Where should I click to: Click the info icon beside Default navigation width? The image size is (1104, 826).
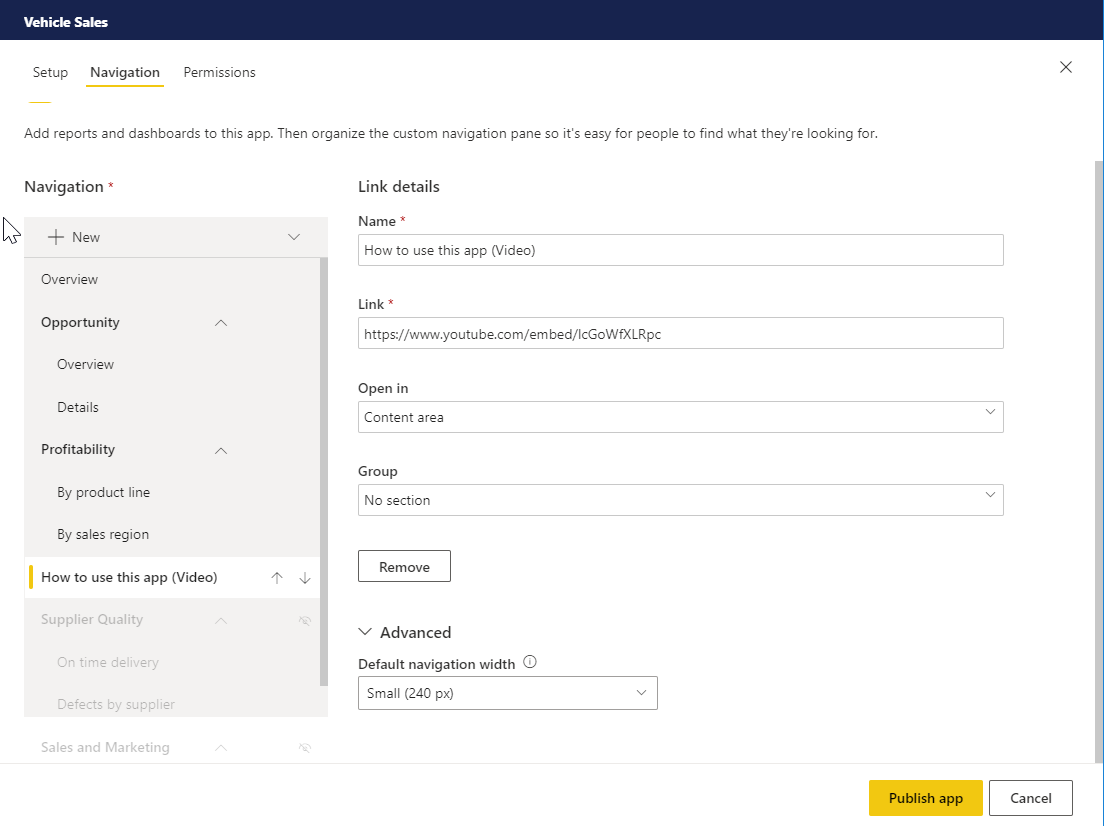[531, 661]
